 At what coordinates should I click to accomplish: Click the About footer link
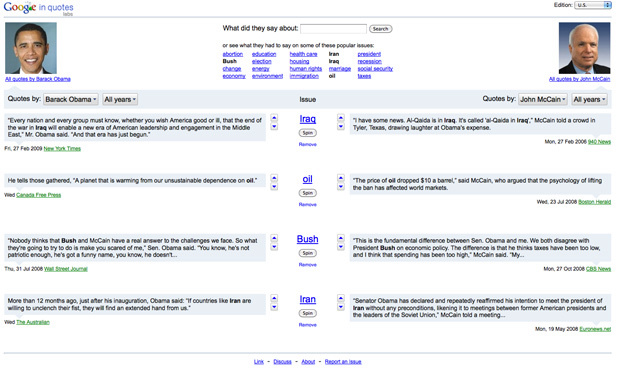coord(308,362)
